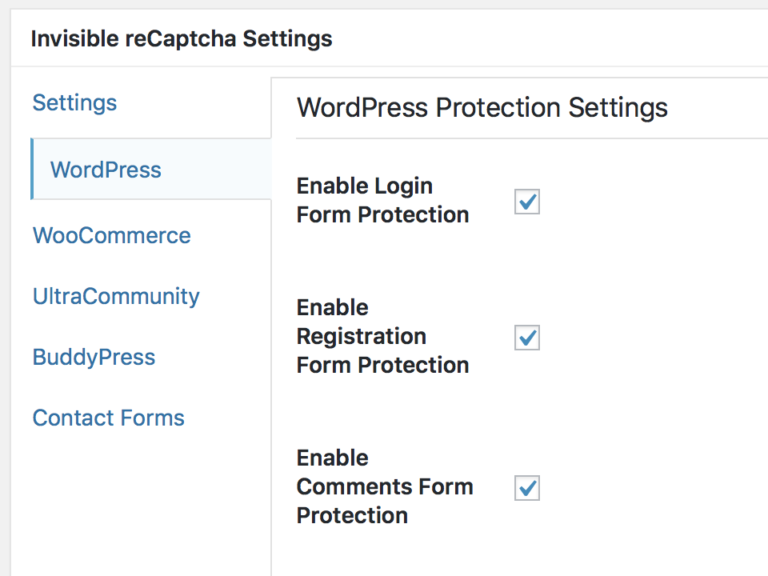This screenshot has height=576, width=768.
Task: Click empty sidebar area below Contact Forms
Action: point(142,504)
